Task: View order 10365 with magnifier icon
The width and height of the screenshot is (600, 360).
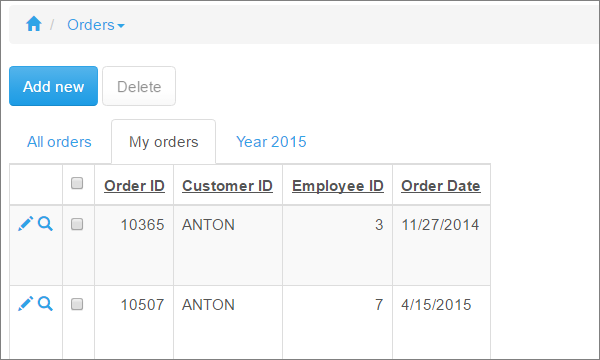Action: (x=46, y=223)
